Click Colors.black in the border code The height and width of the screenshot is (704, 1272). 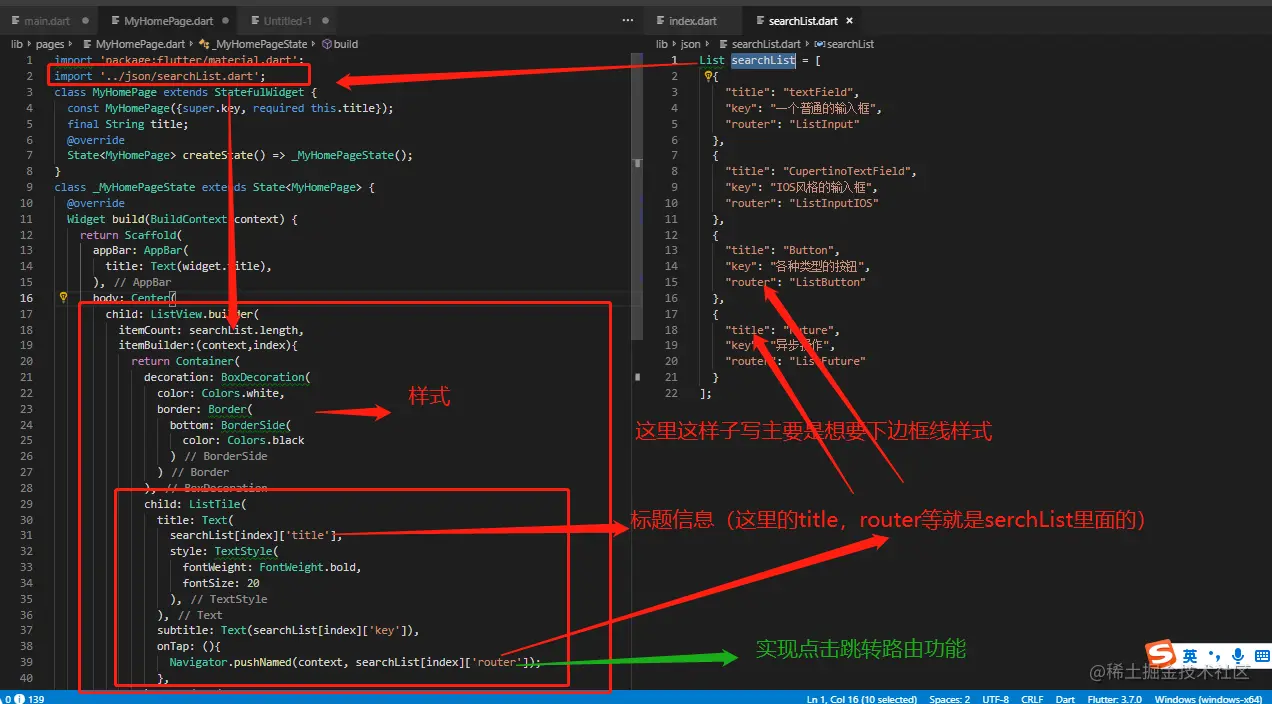tap(265, 440)
